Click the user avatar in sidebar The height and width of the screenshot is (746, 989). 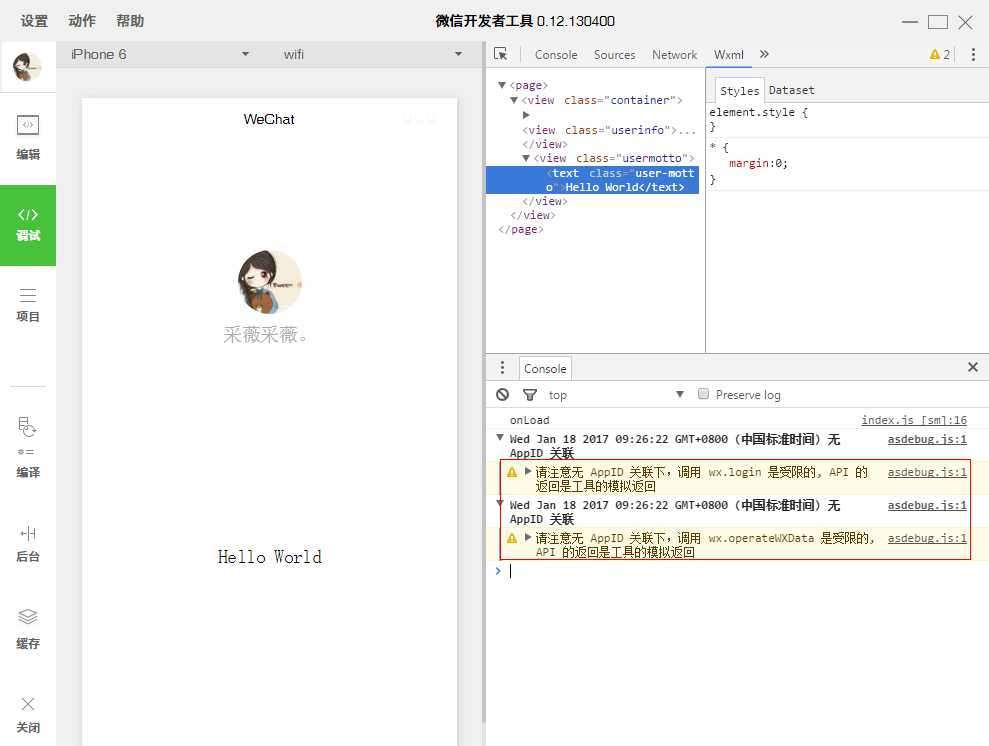click(27, 67)
